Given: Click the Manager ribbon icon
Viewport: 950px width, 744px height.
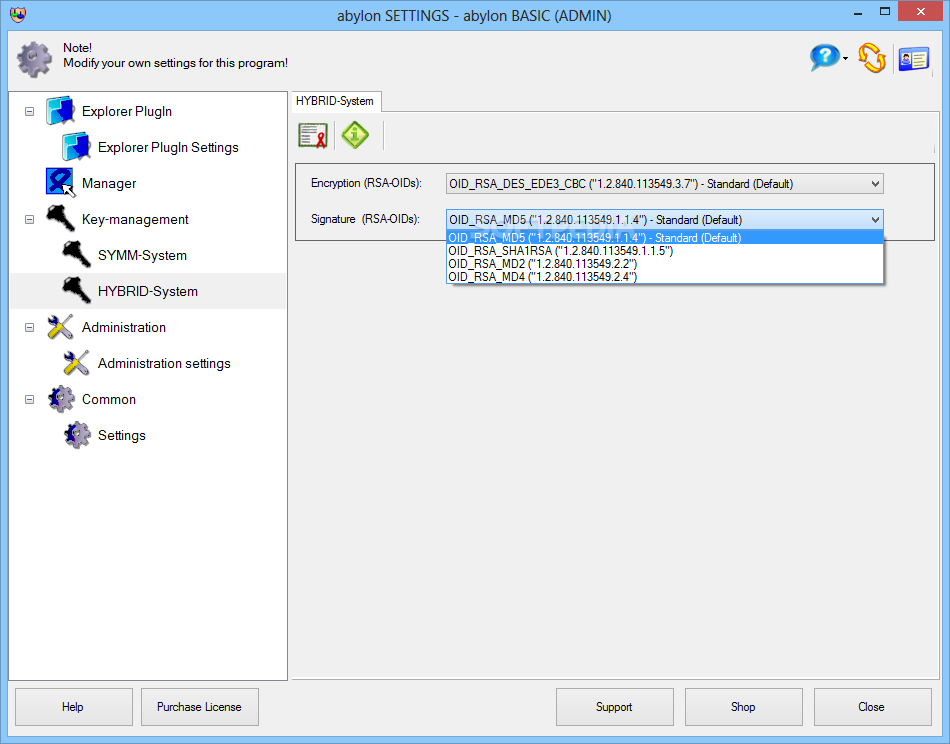Looking at the screenshot, I should coord(60,183).
